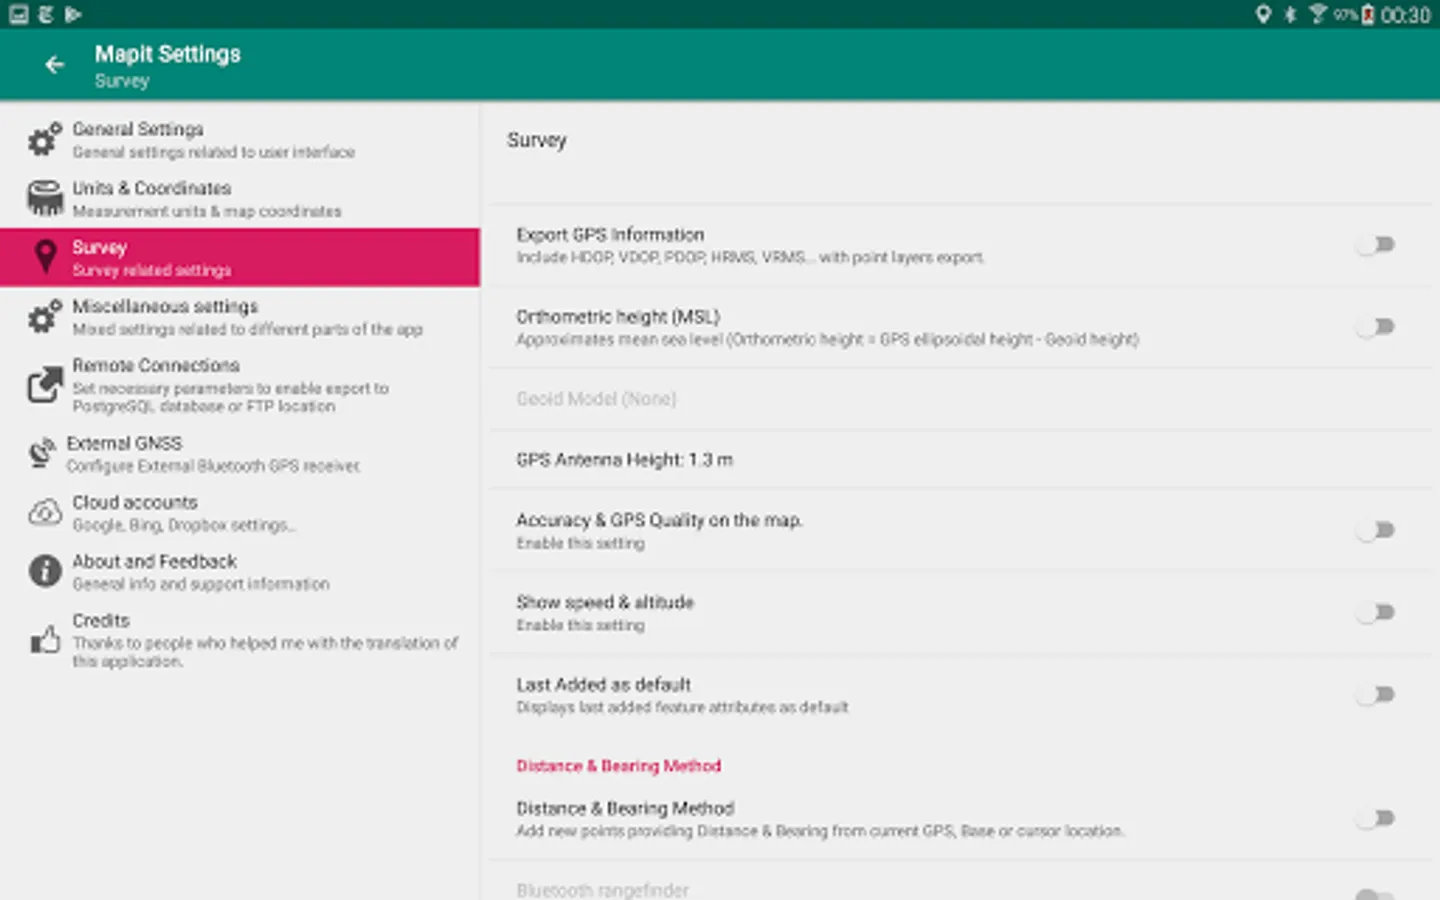The image size is (1440, 900).
Task: Enable Show speed & altitude switch
Action: tap(1376, 613)
